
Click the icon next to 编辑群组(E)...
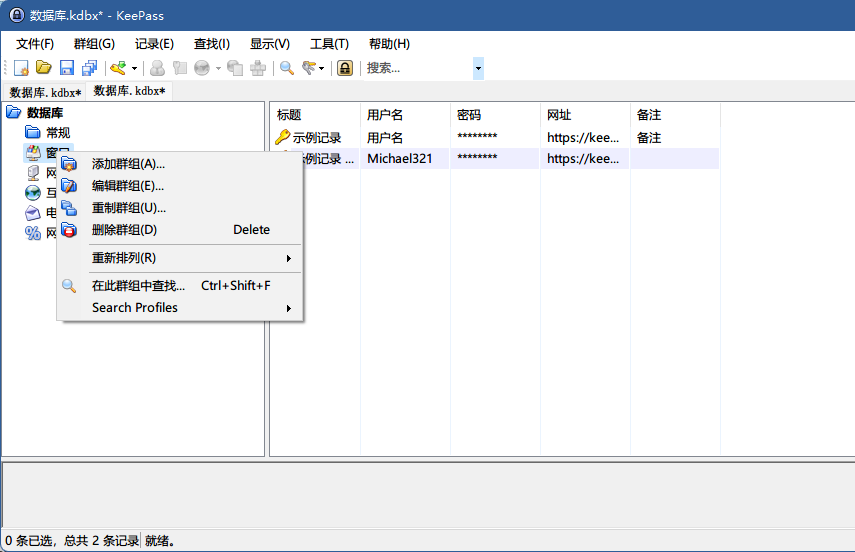tap(69, 186)
